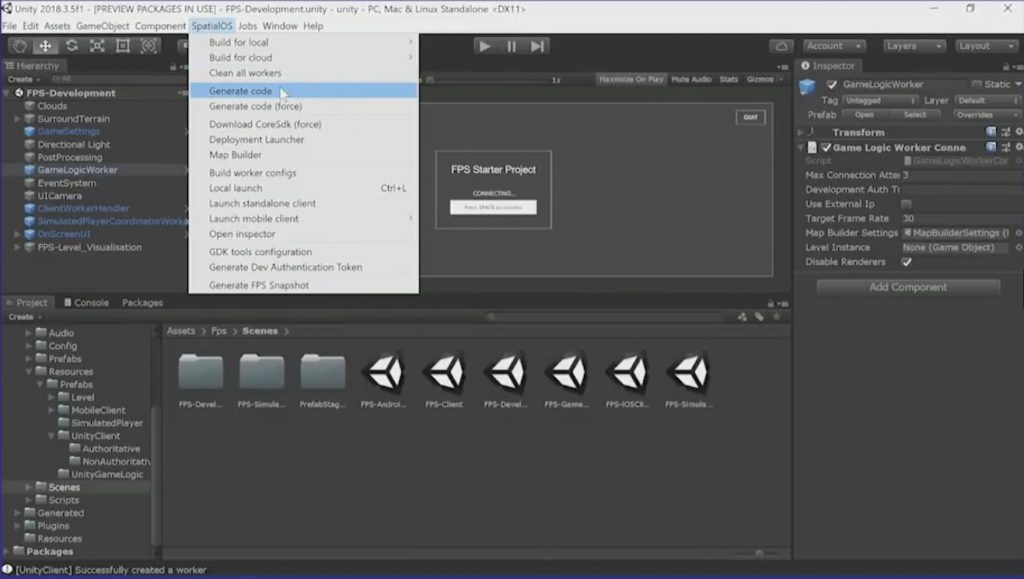1024x579 pixels.
Task: Open the cloud services panel
Action: pyautogui.click(x=781, y=46)
